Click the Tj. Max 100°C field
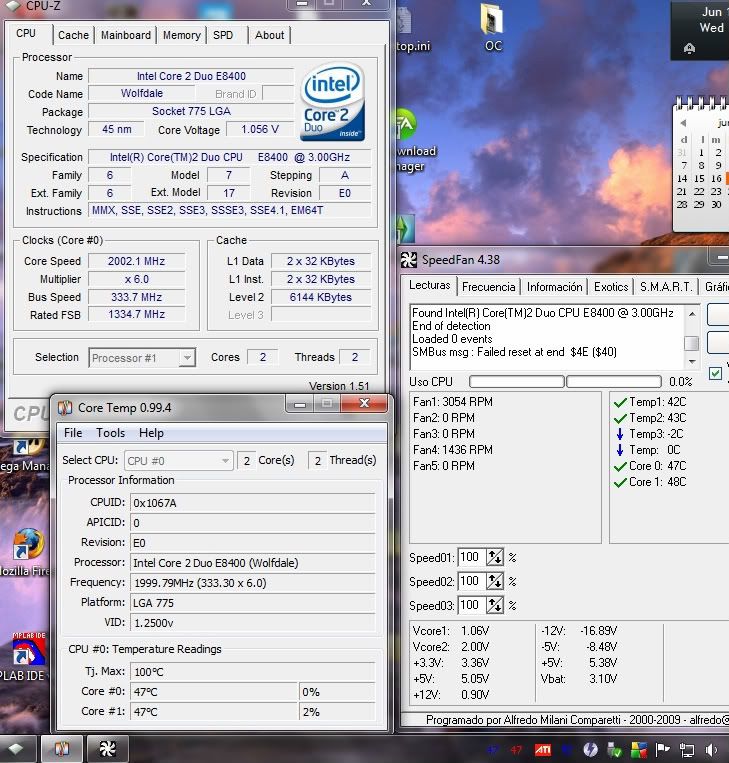This screenshot has width=729, height=763. [253, 672]
